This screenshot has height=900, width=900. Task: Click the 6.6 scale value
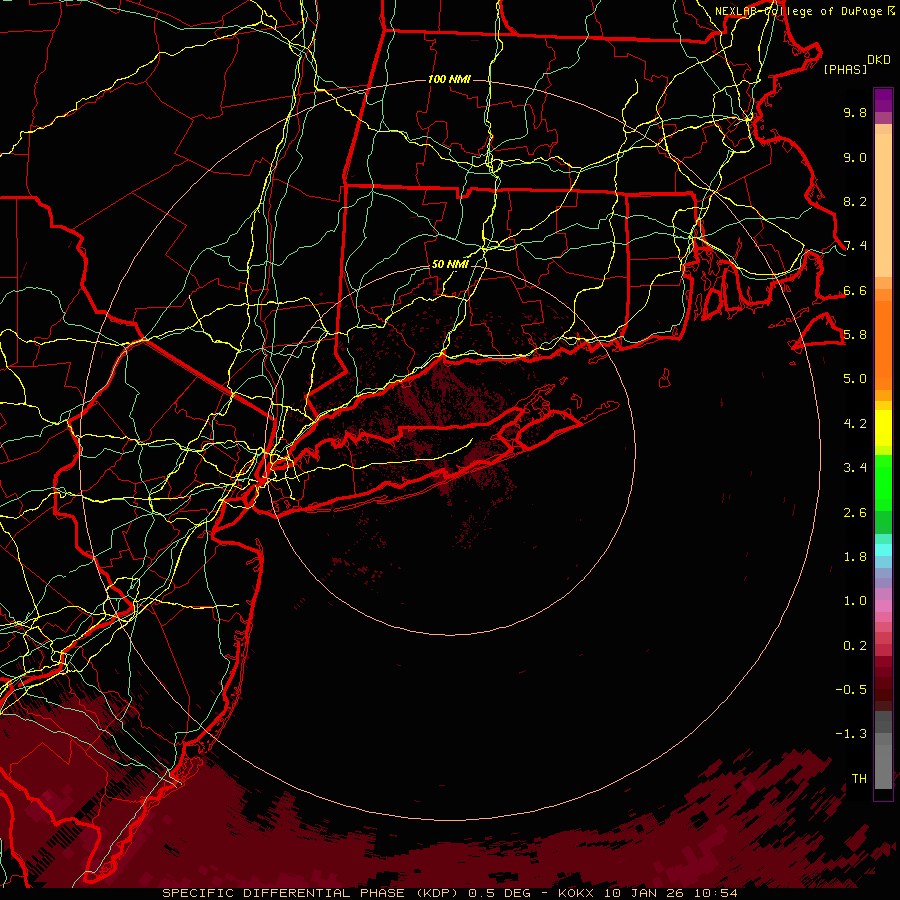855,290
